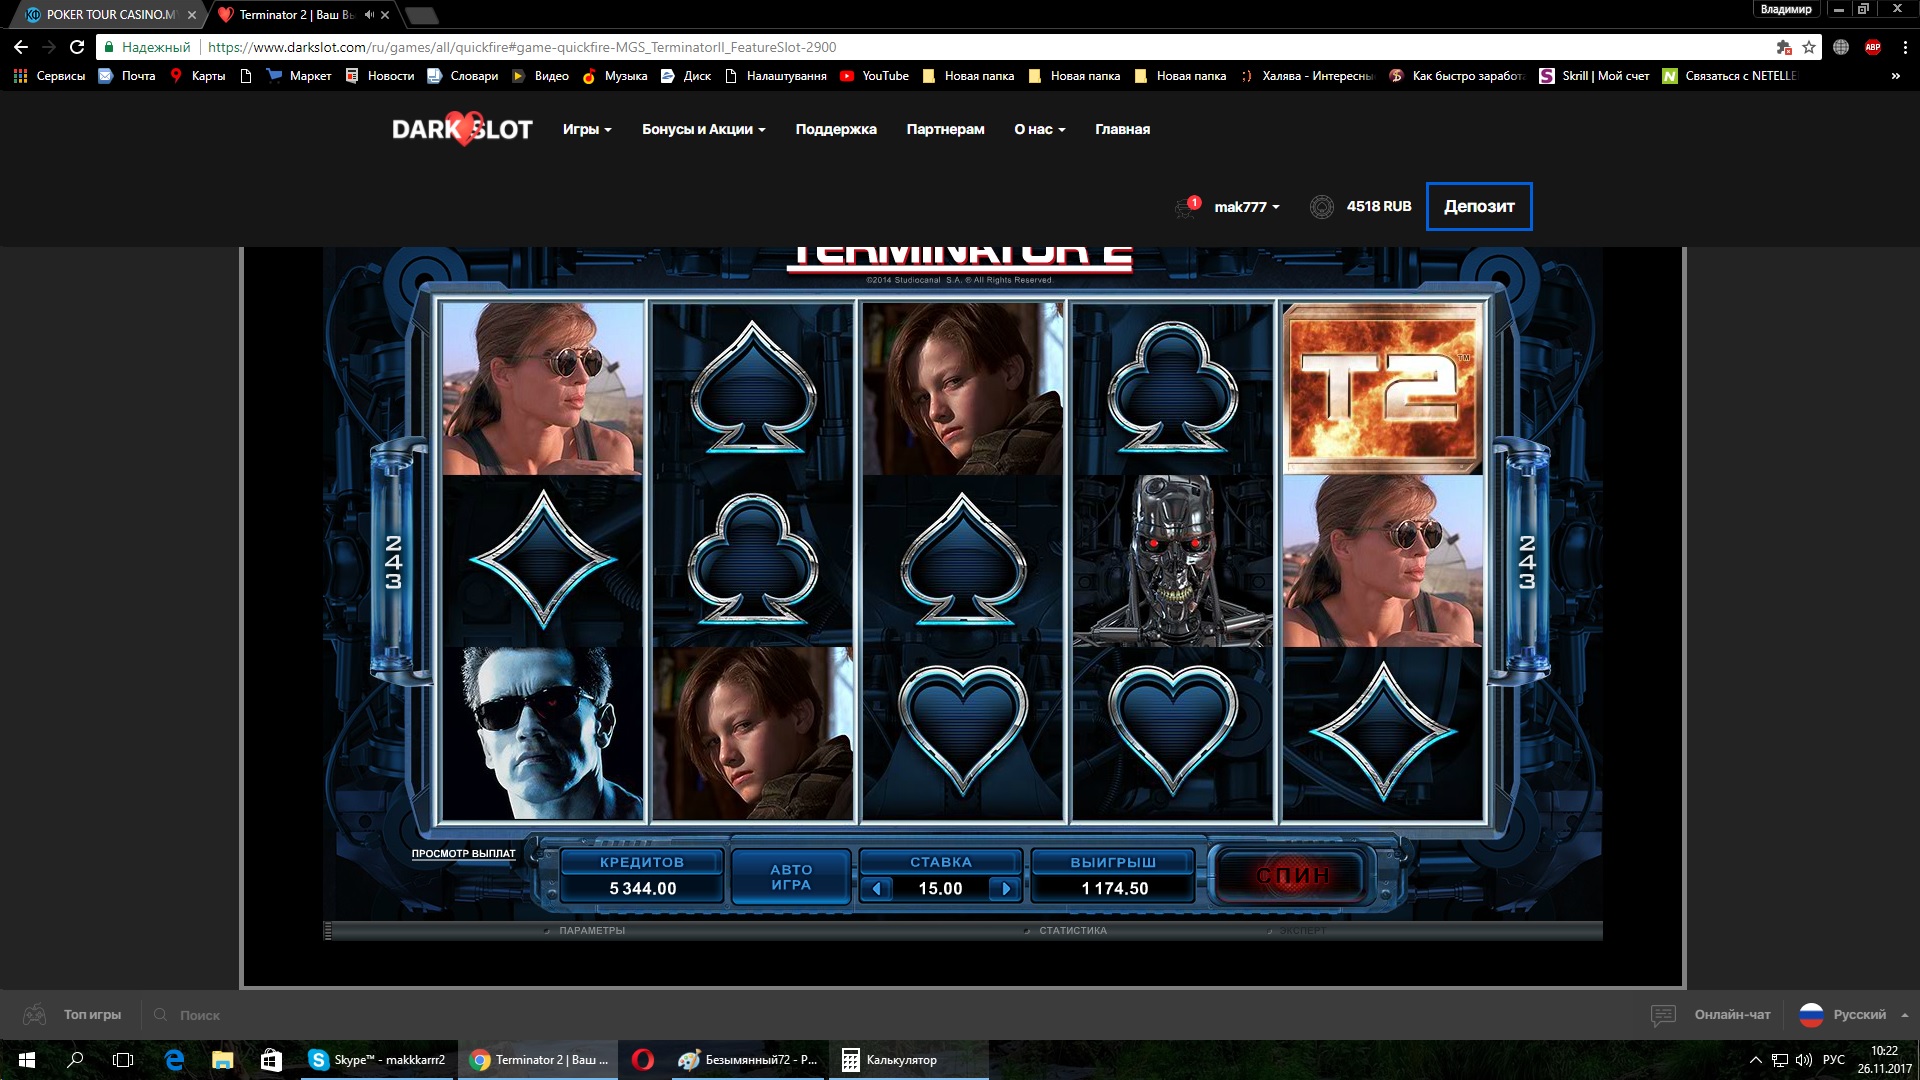
Task: Open Task View on the taskbar
Action: (x=123, y=1060)
